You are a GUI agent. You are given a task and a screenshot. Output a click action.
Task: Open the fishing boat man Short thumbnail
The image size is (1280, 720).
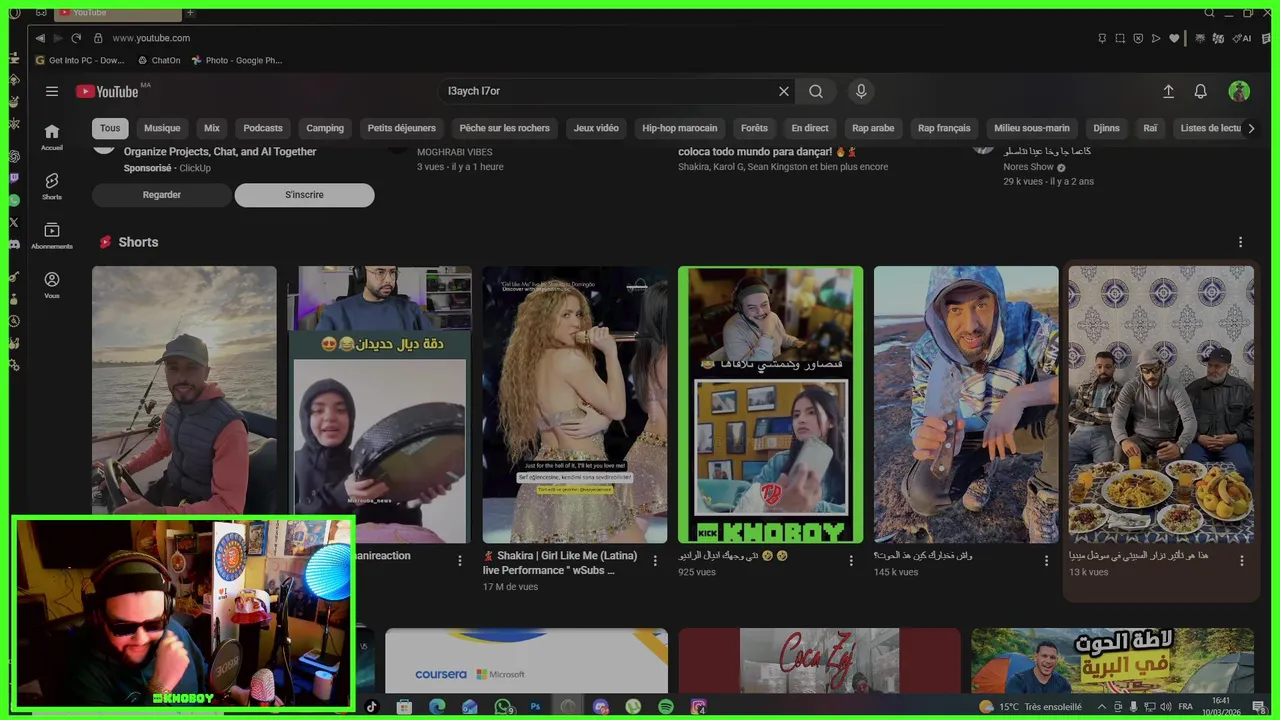point(184,392)
